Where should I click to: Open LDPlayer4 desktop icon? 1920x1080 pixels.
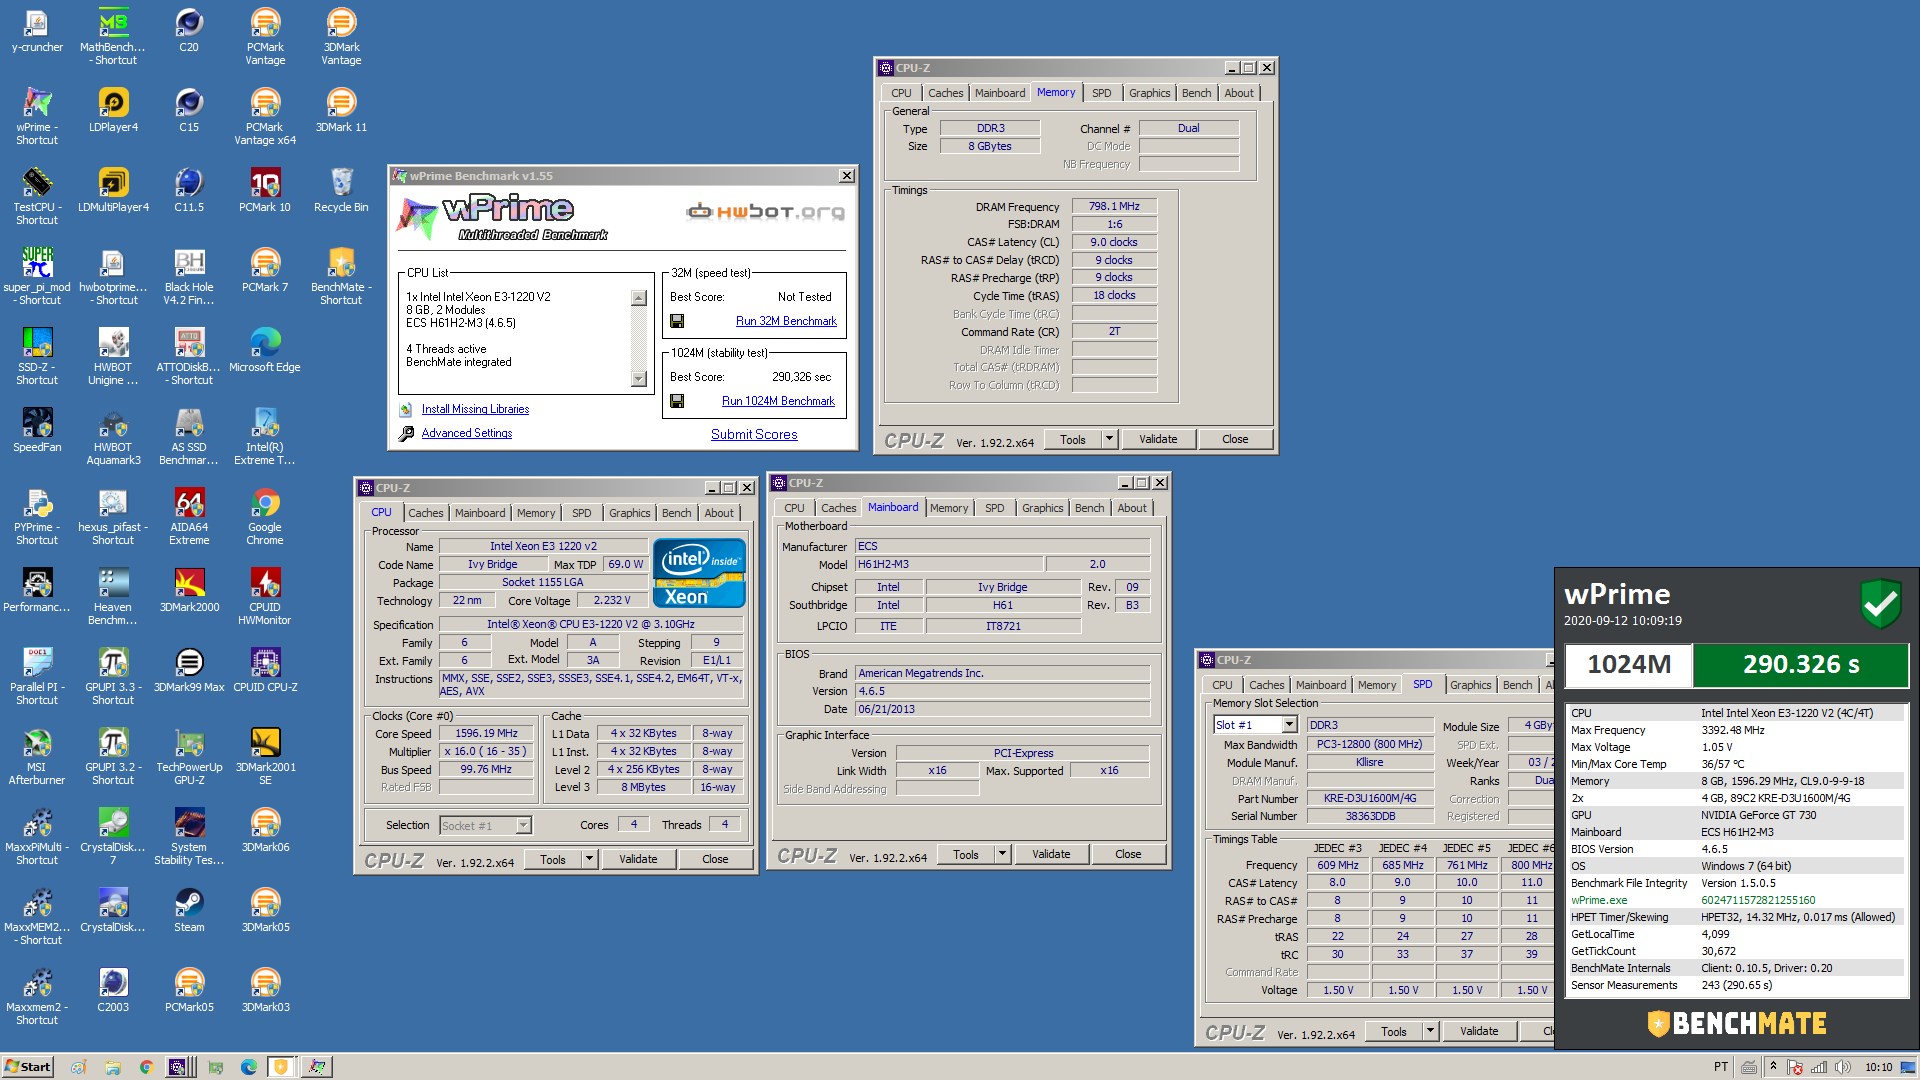[x=113, y=110]
